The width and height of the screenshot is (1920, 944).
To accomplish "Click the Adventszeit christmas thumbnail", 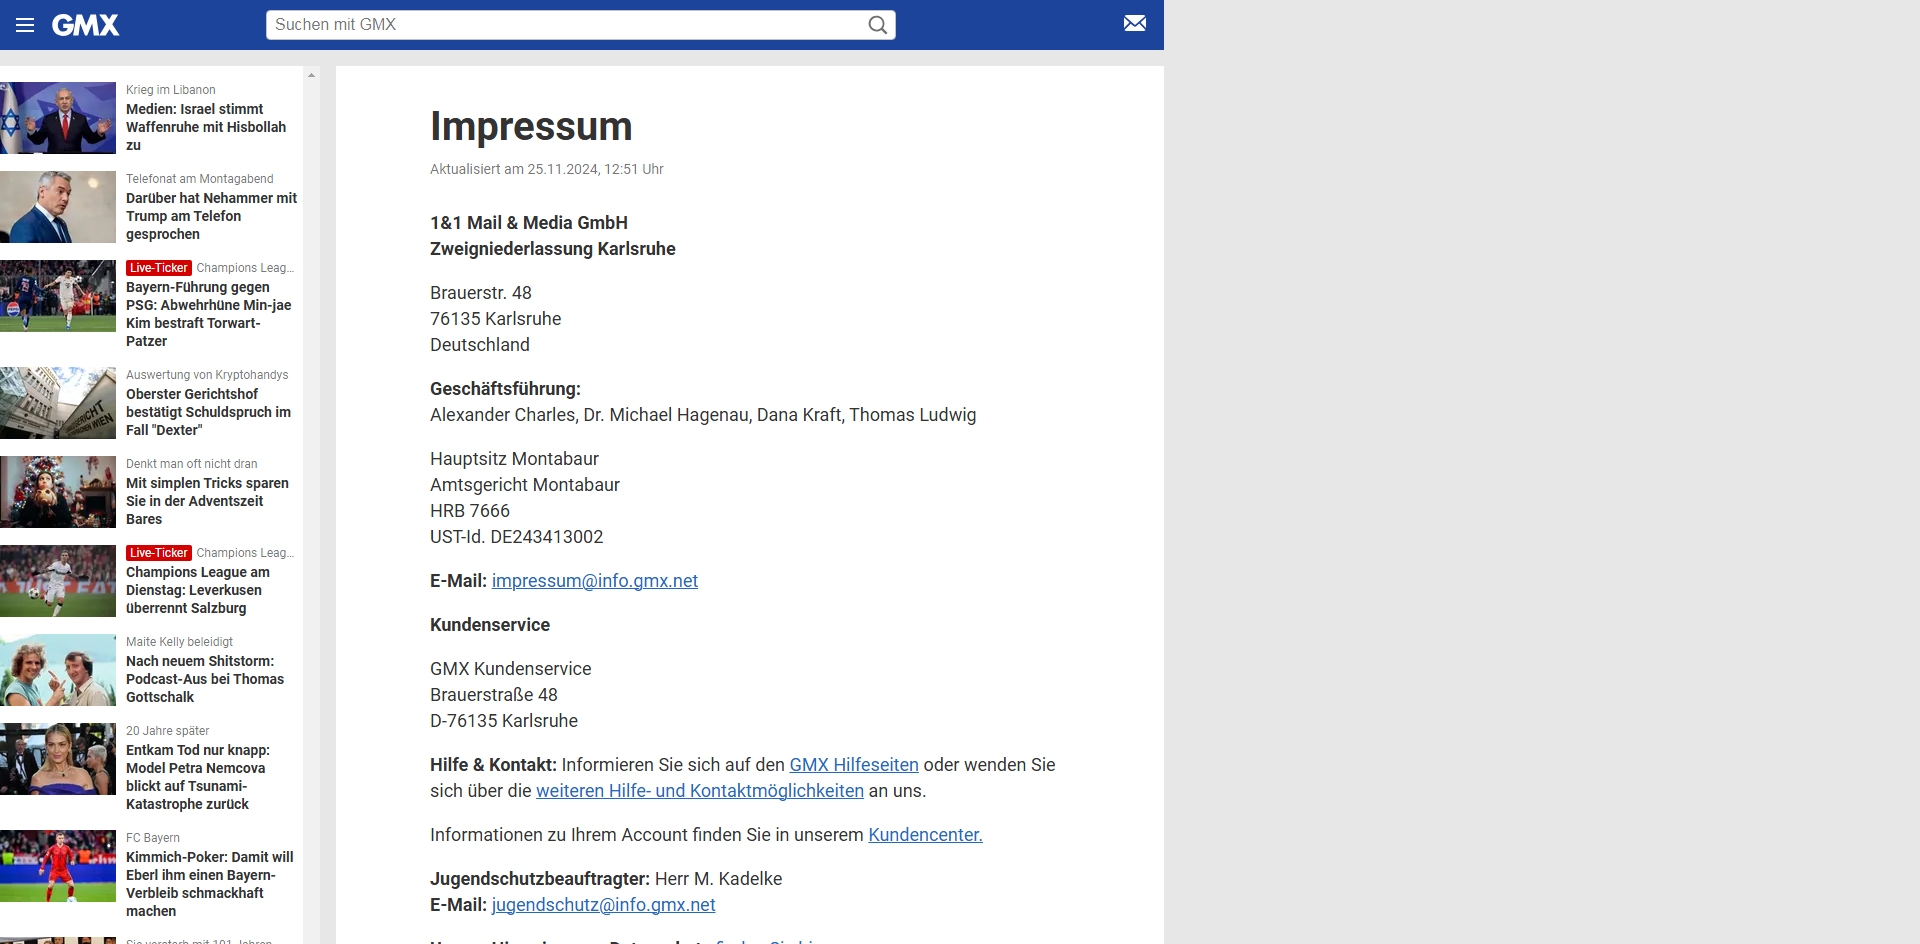I will coord(58,492).
